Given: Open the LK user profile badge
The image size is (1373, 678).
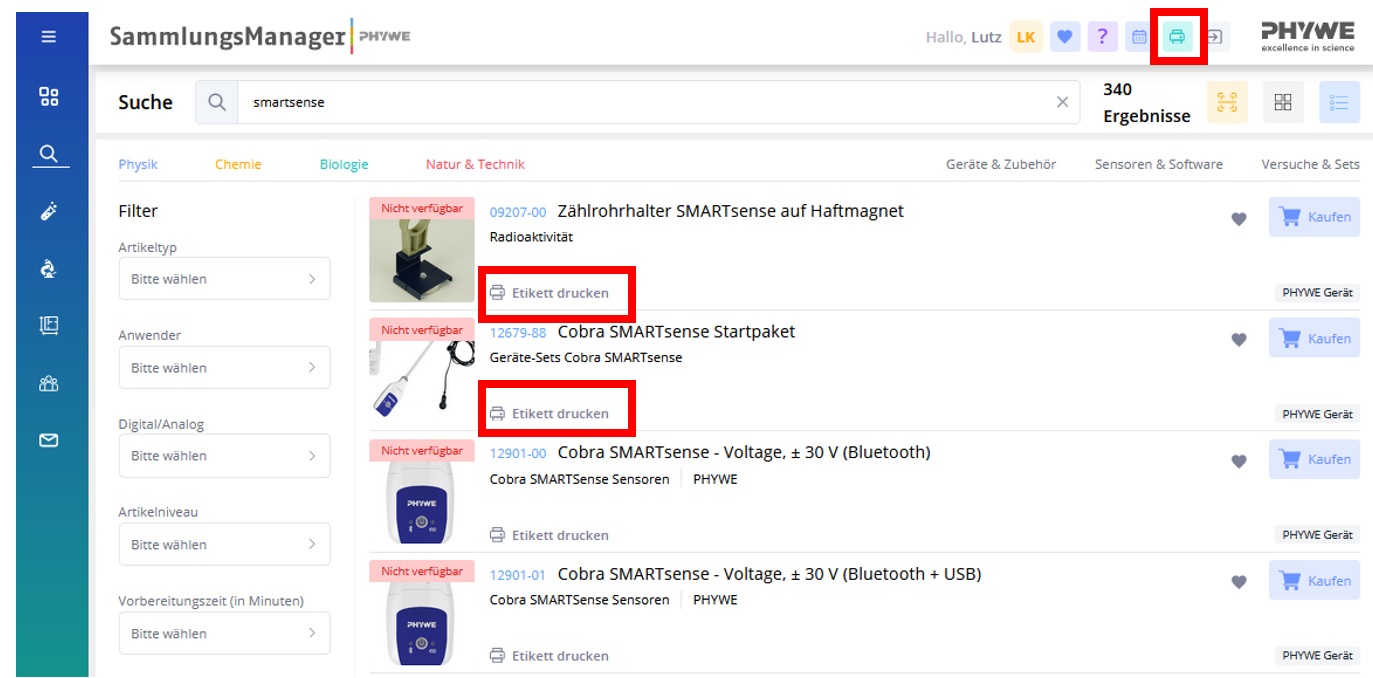Looking at the screenshot, I should 1026,37.
